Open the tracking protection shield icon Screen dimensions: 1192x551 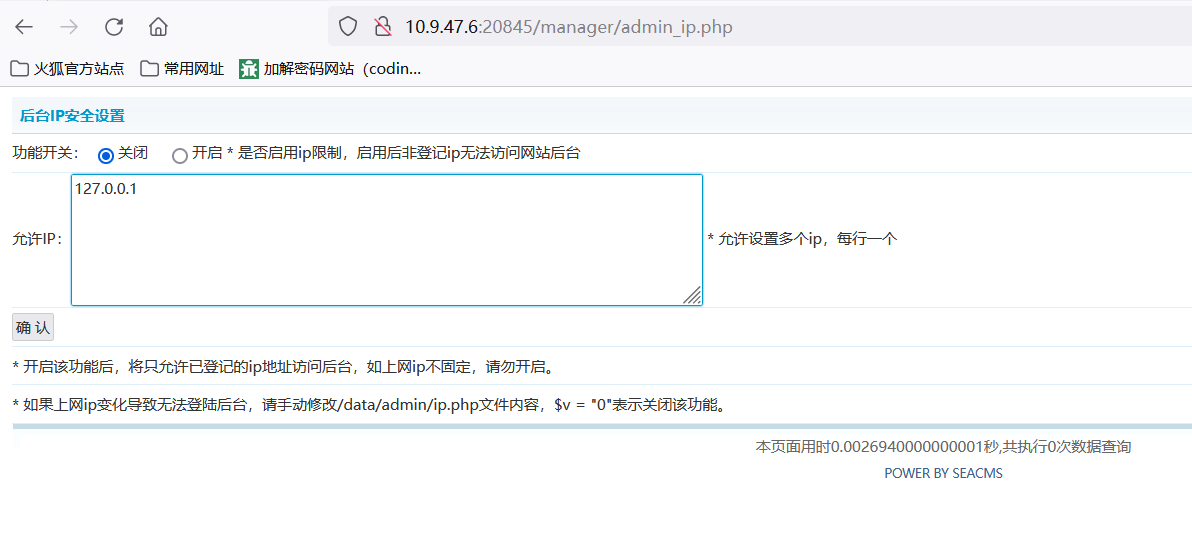coord(347,28)
